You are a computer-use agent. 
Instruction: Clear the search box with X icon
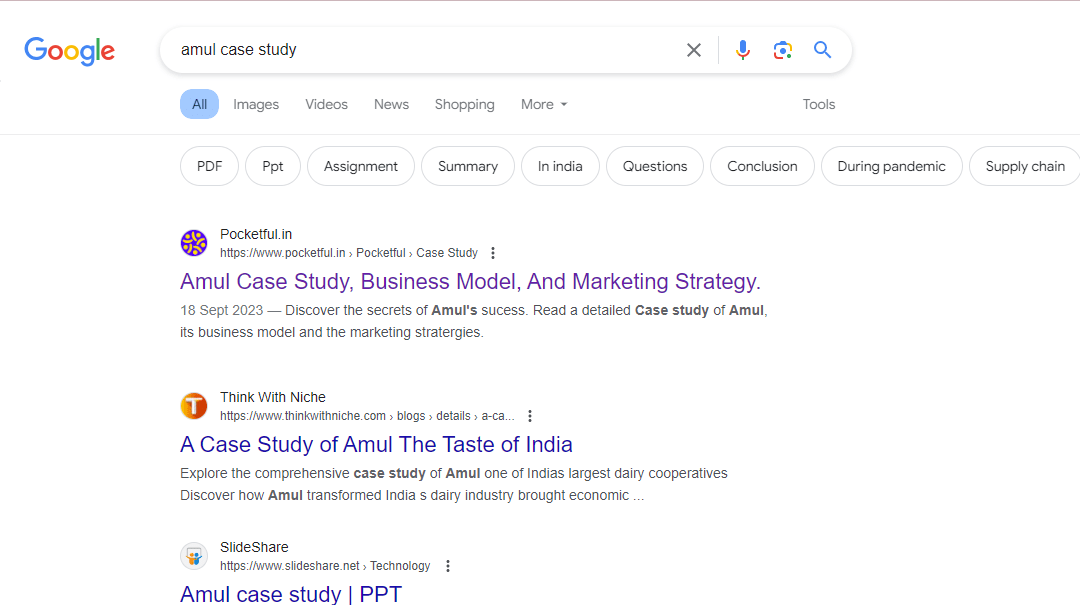693,50
